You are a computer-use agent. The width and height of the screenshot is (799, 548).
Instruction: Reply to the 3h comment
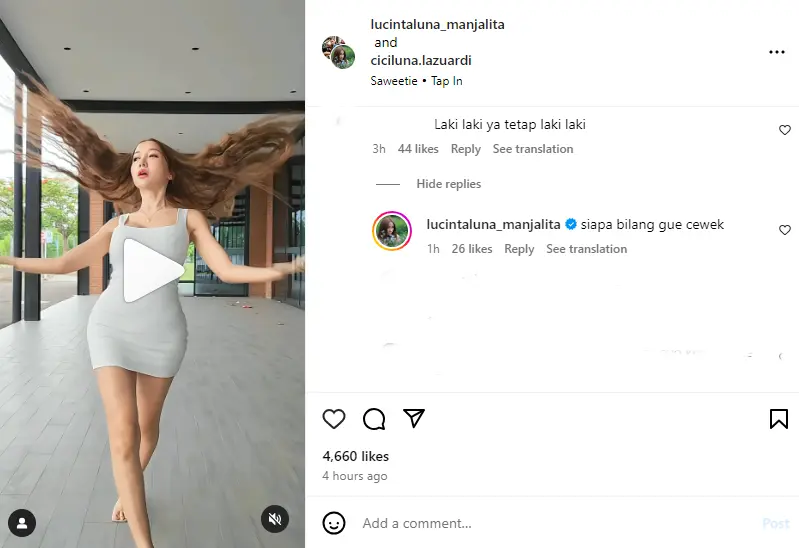pyautogui.click(x=466, y=149)
